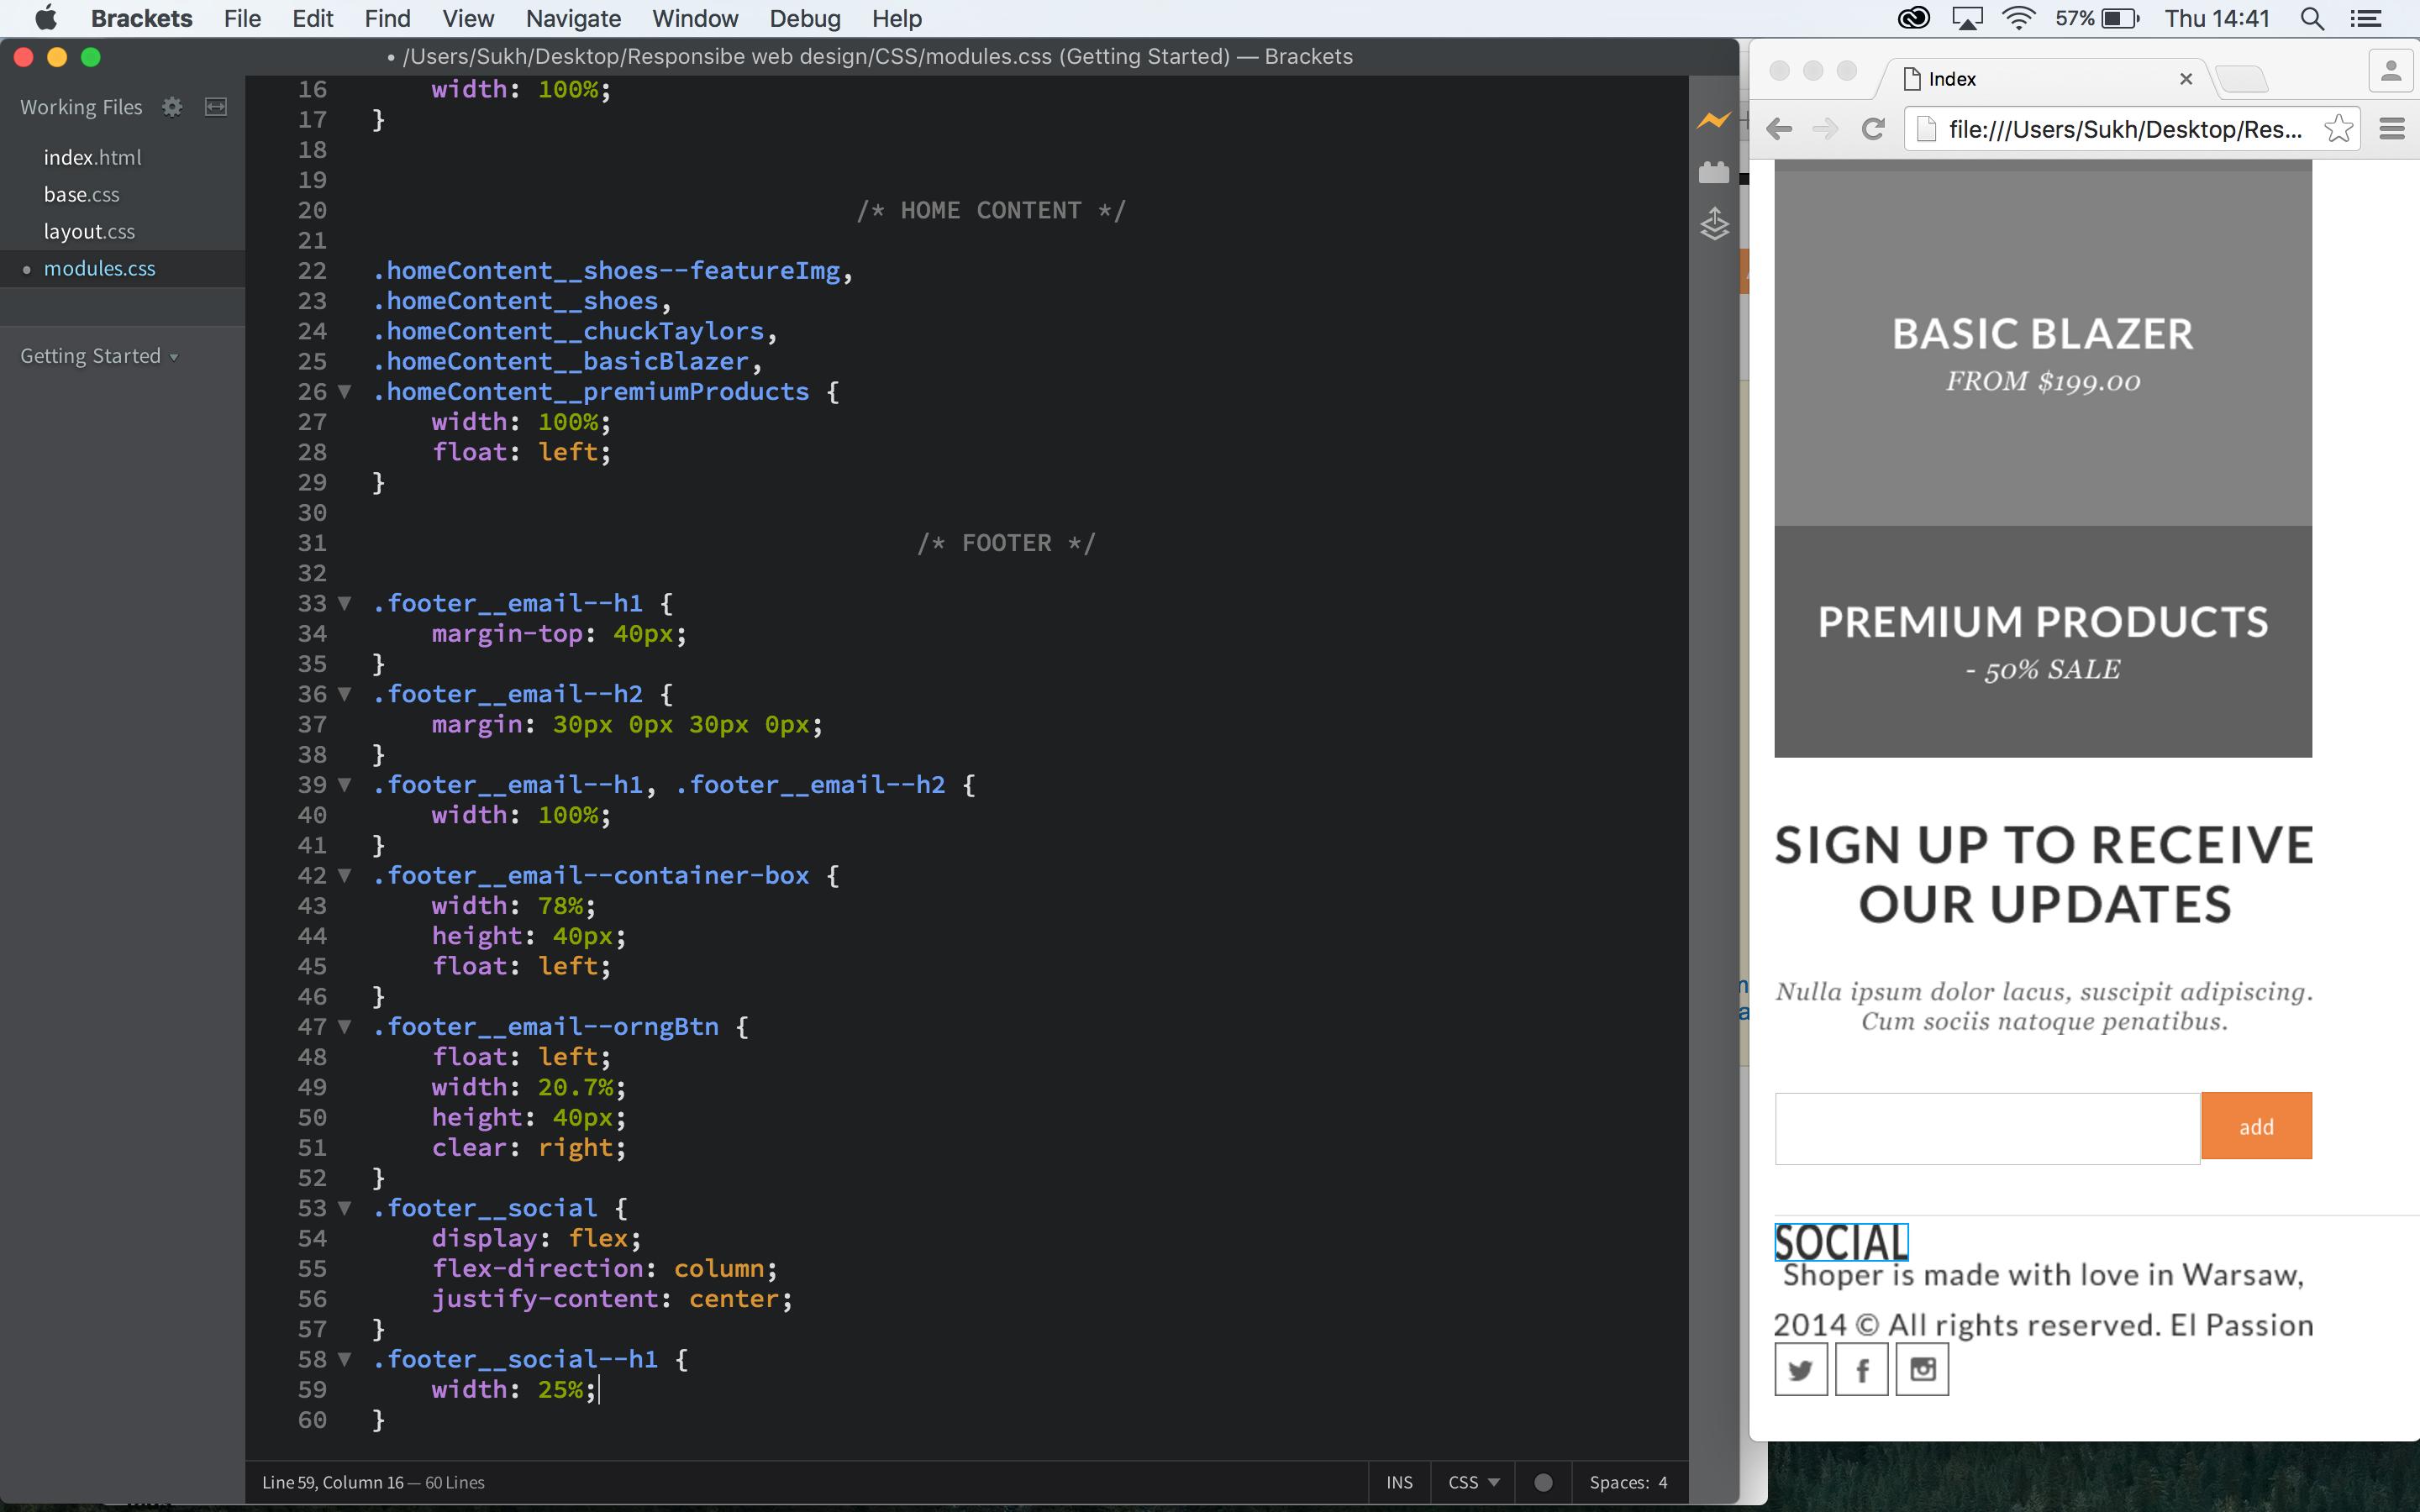This screenshot has width=2420, height=1512.
Task: Open the Extension Manager icon
Action: [x=1713, y=173]
